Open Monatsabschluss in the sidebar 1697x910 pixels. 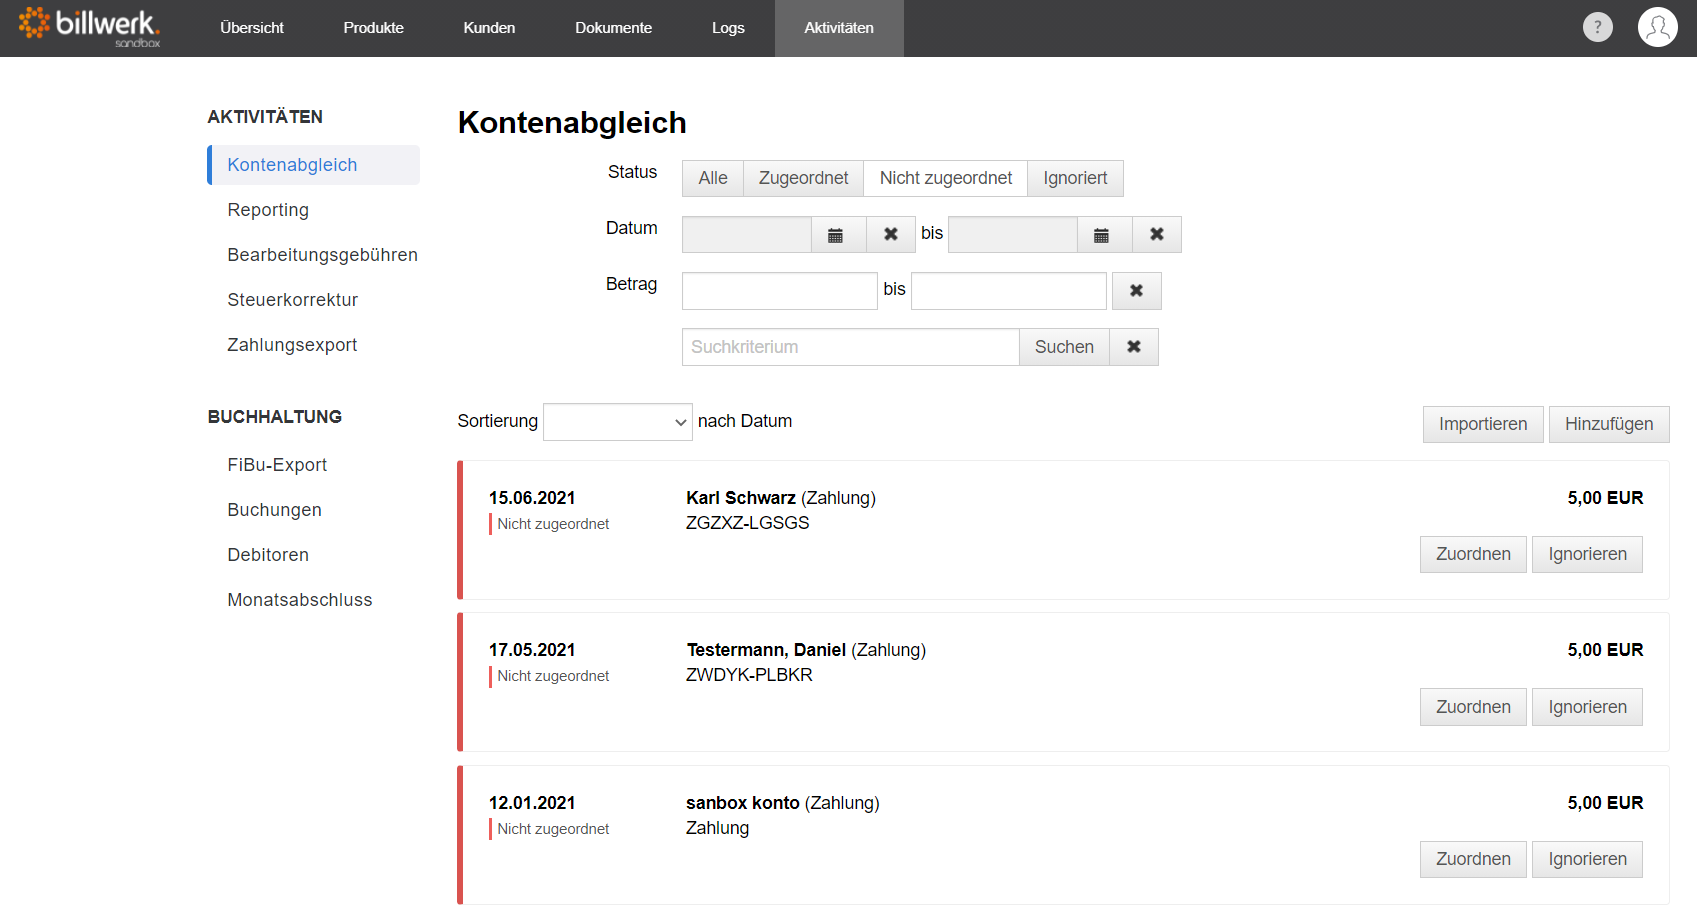click(300, 600)
